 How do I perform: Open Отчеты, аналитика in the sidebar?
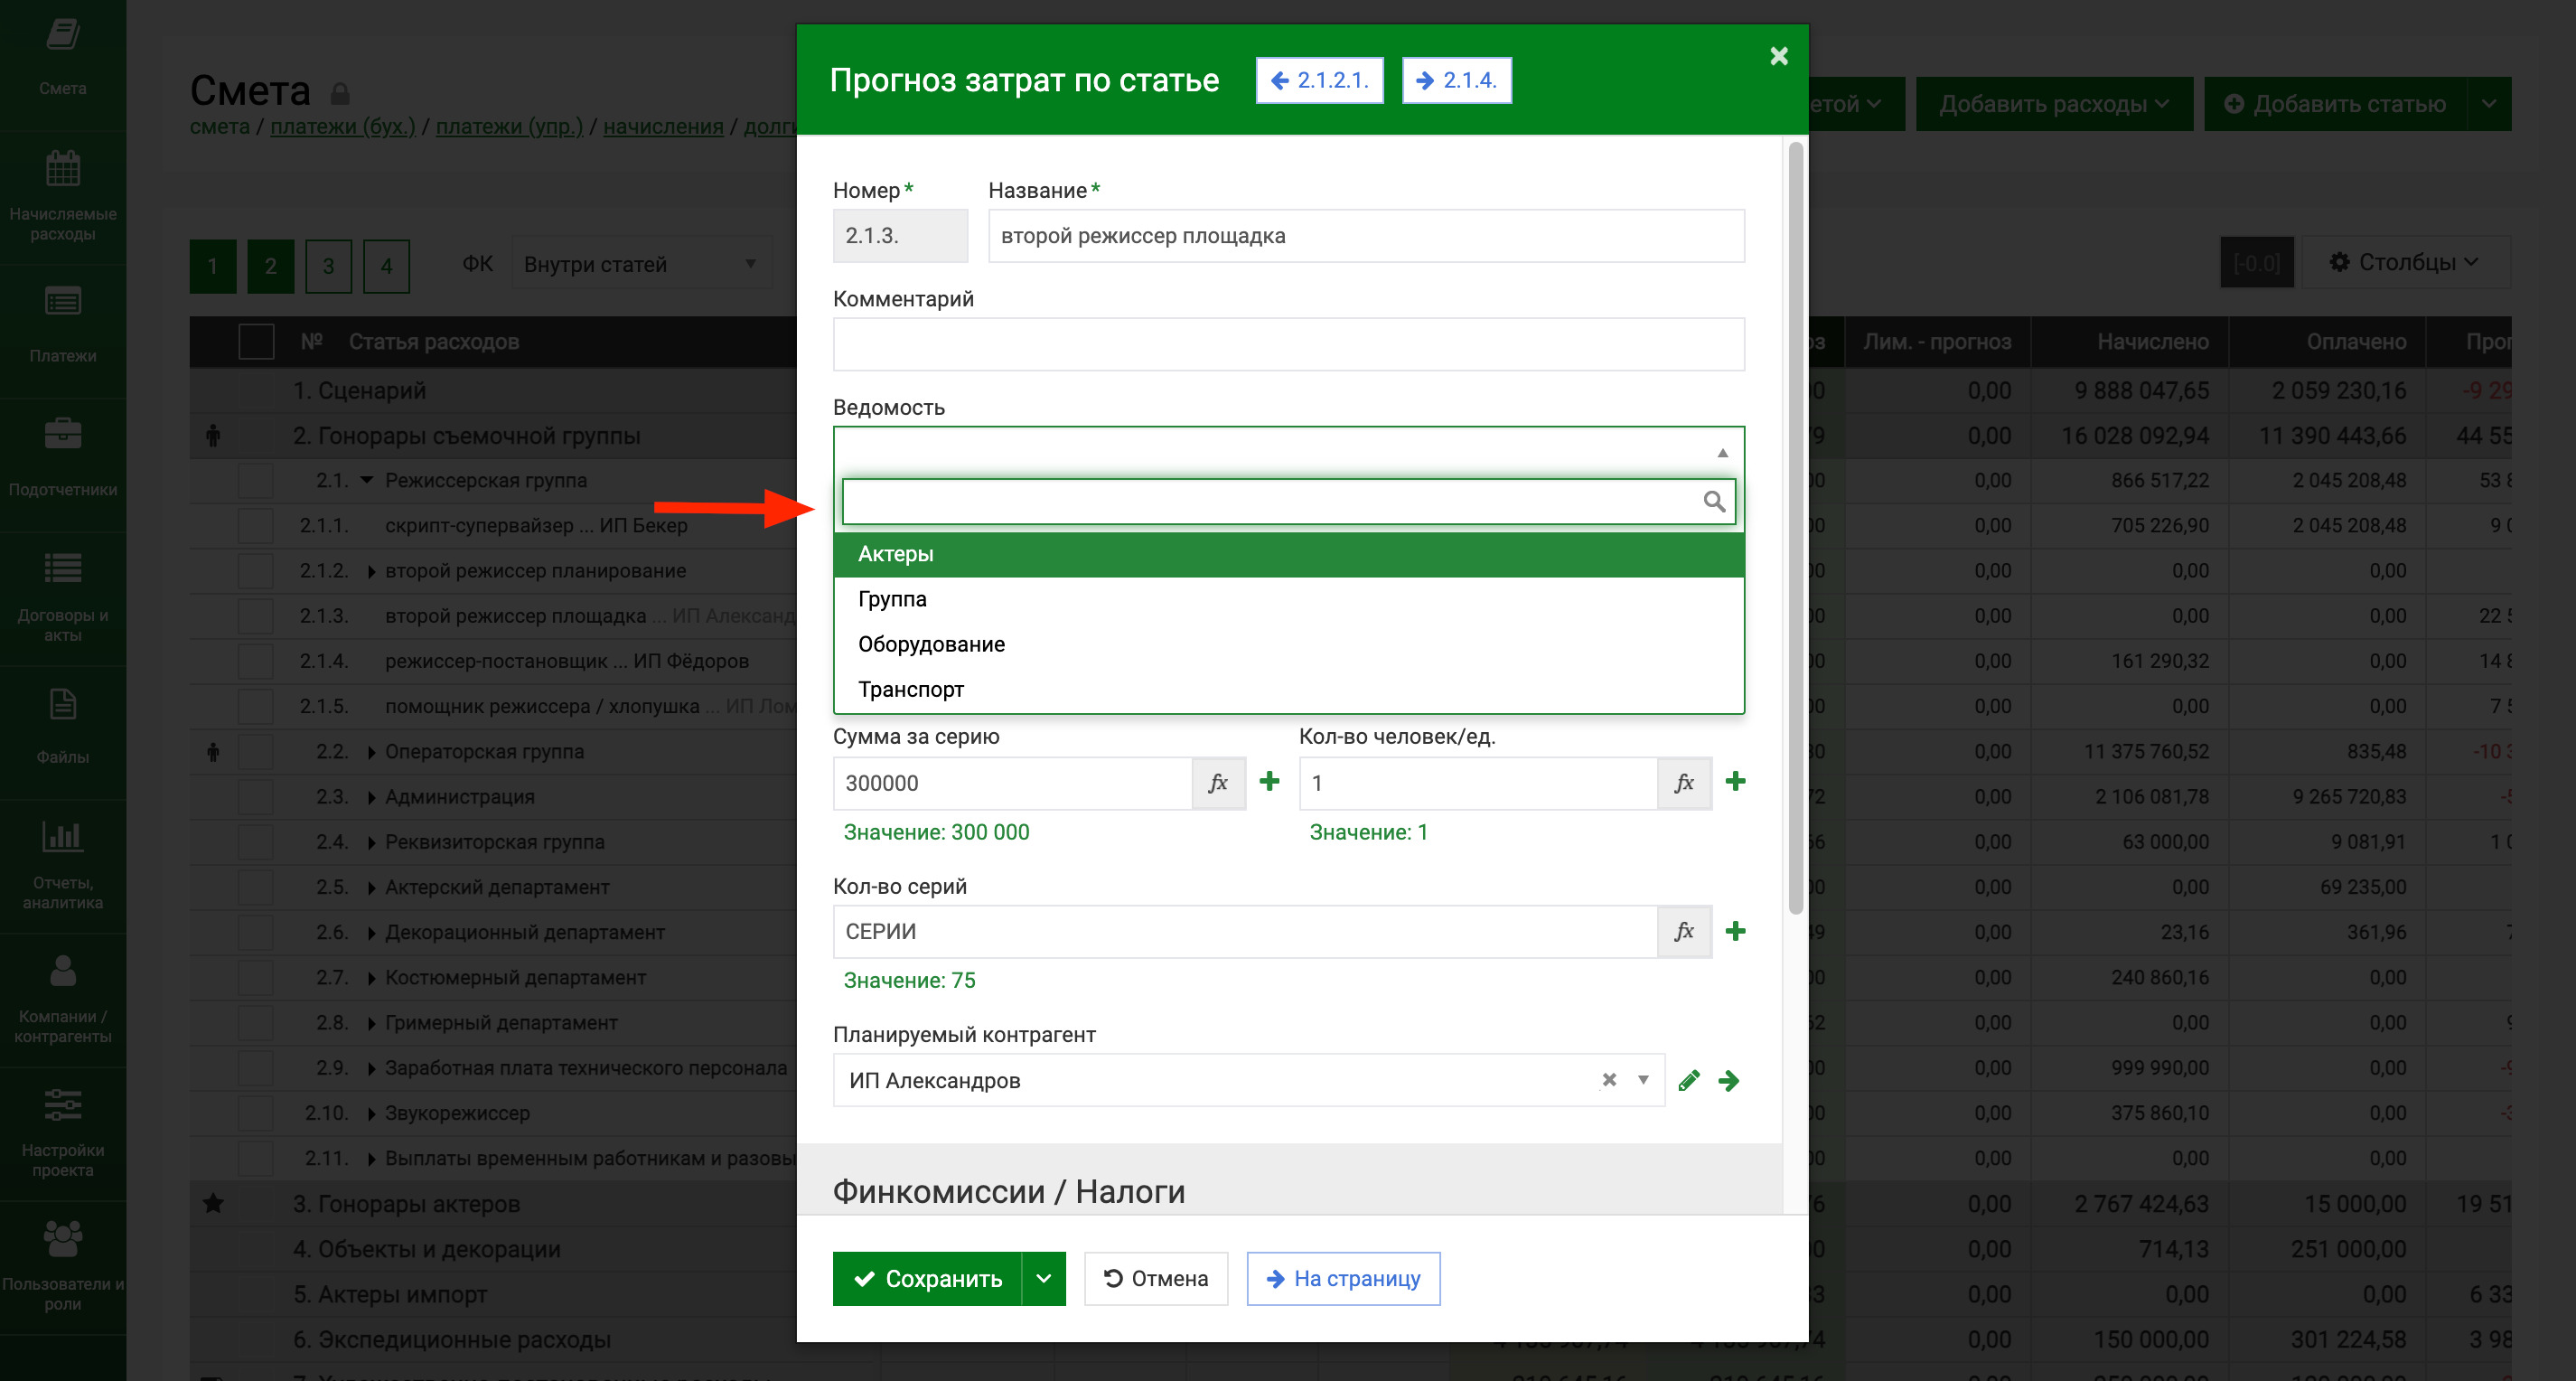click(x=62, y=866)
